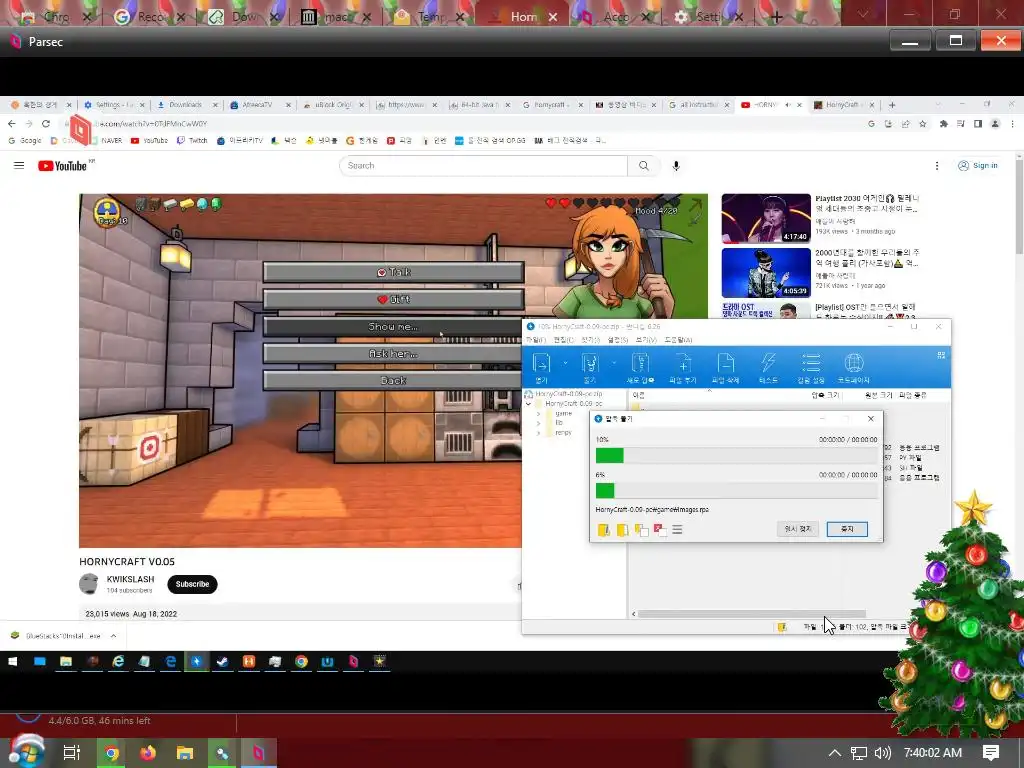This screenshot has width=1024, height=768.
Task: Click the YouTube Search input box
Action: point(483,166)
